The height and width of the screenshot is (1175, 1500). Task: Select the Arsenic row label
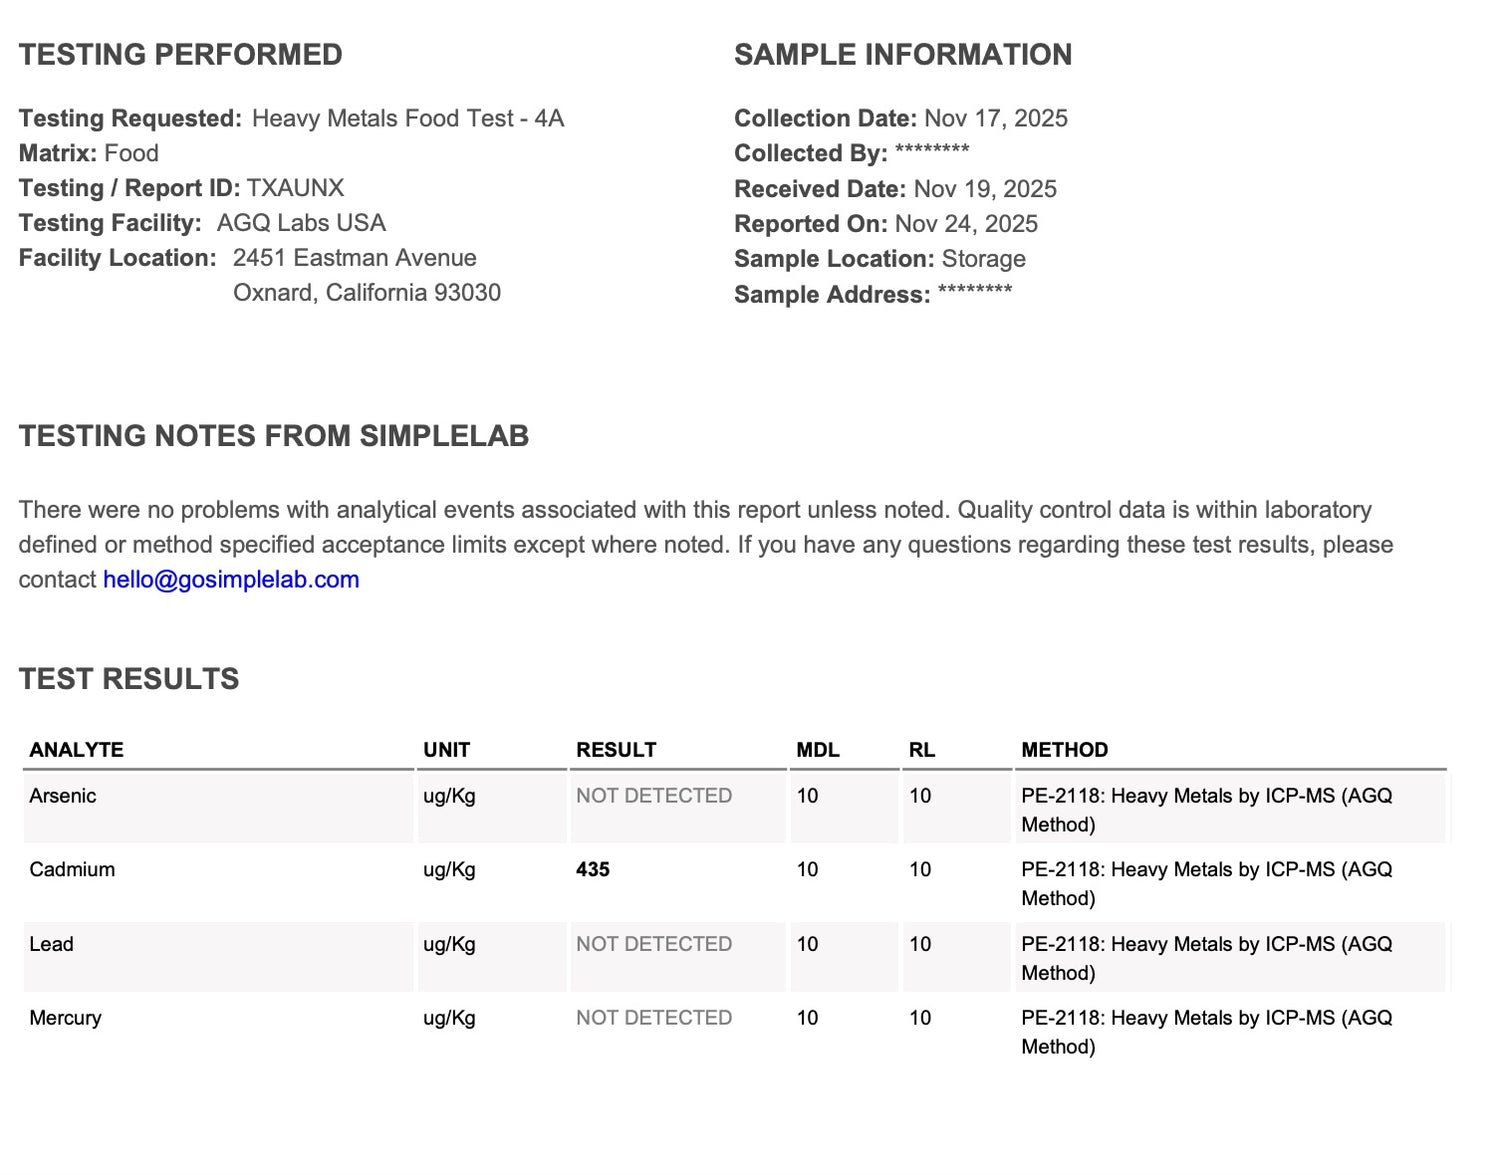tap(63, 796)
